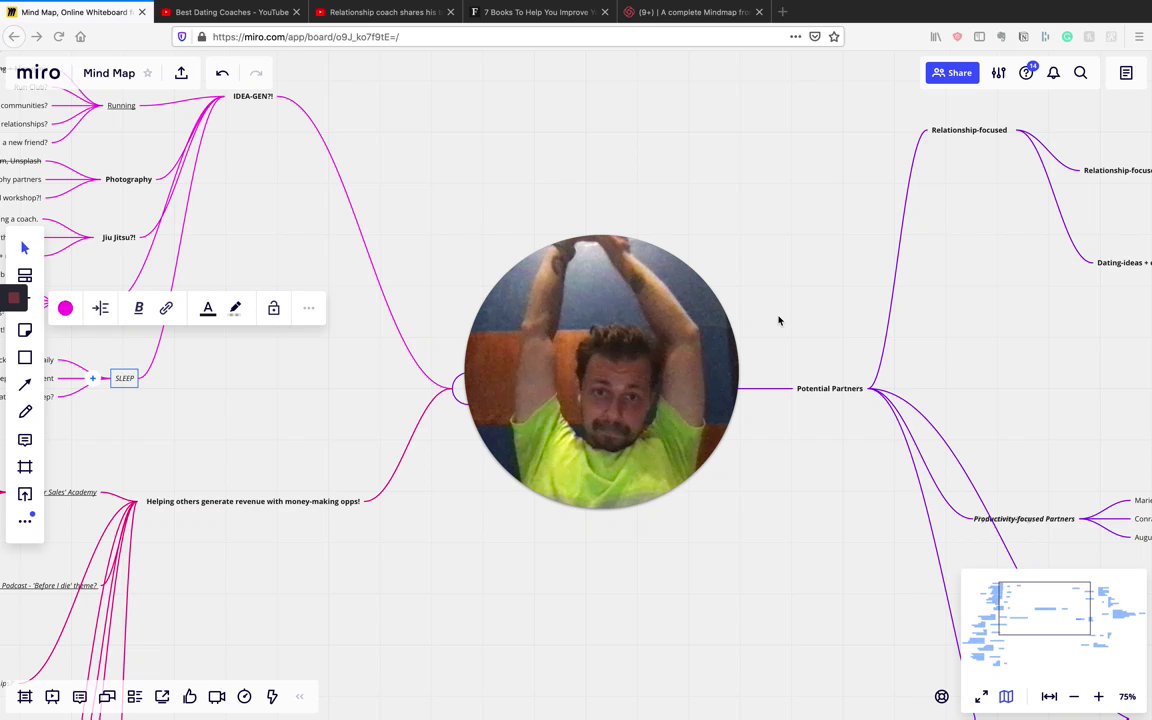The width and height of the screenshot is (1152, 720).
Task: Open frames panel in bottom toolbar
Action: point(25,696)
